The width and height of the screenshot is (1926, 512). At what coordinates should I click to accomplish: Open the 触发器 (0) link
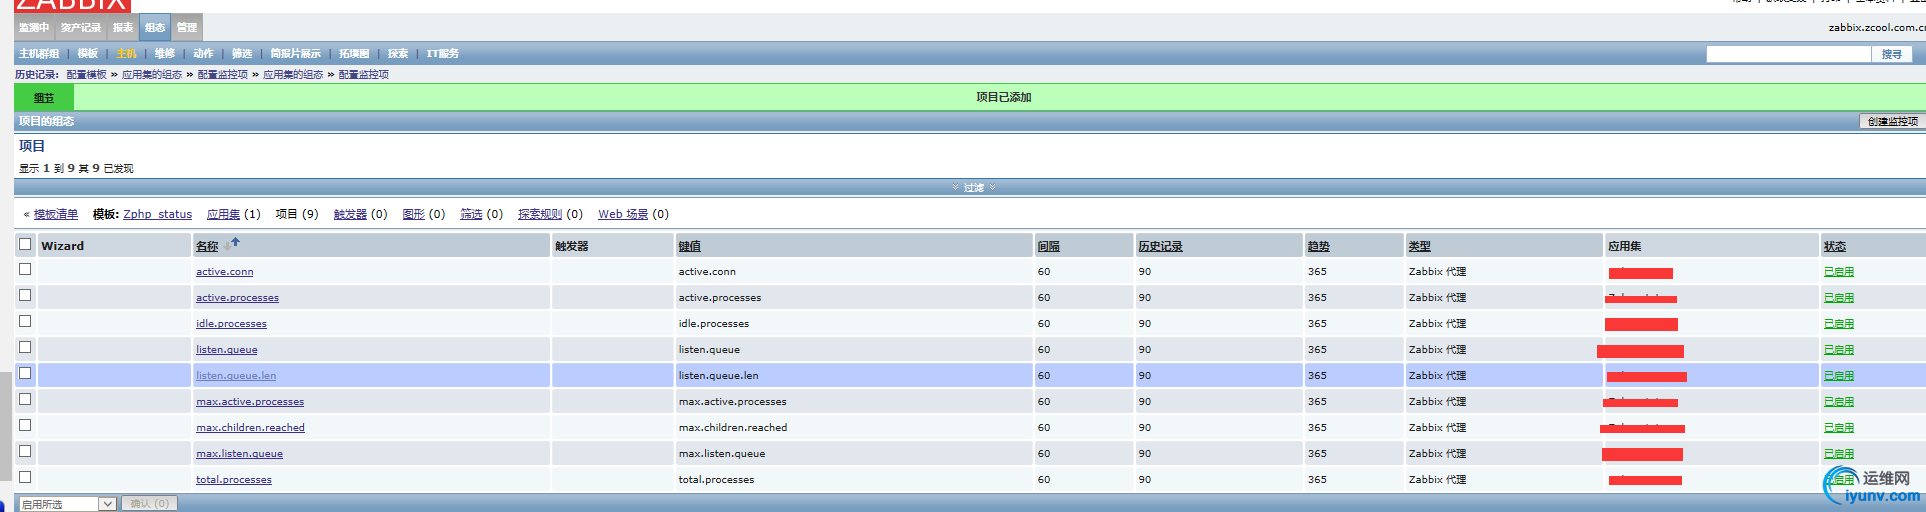pos(350,214)
